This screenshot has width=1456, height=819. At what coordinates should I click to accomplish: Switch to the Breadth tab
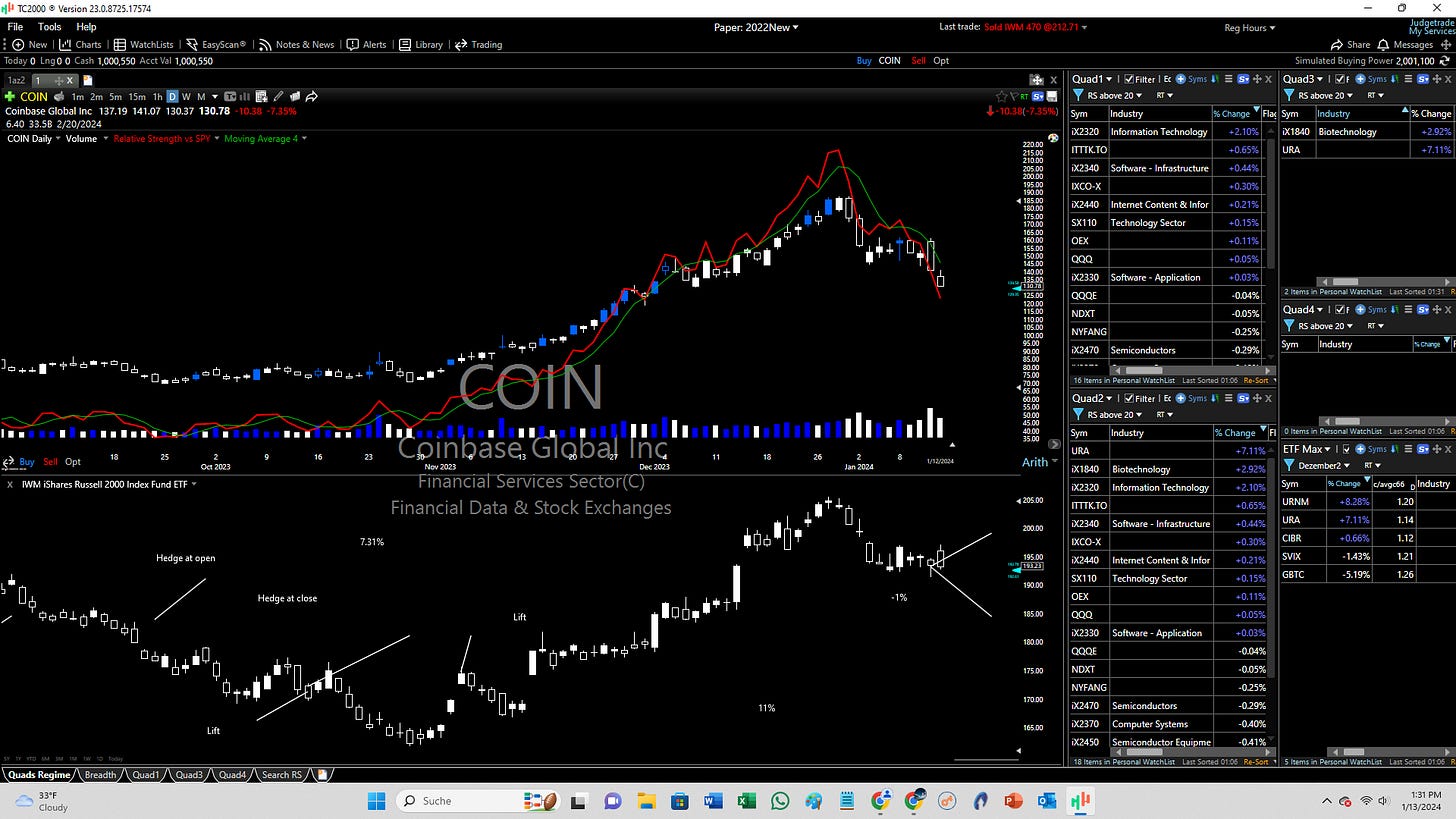coord(100,774)
